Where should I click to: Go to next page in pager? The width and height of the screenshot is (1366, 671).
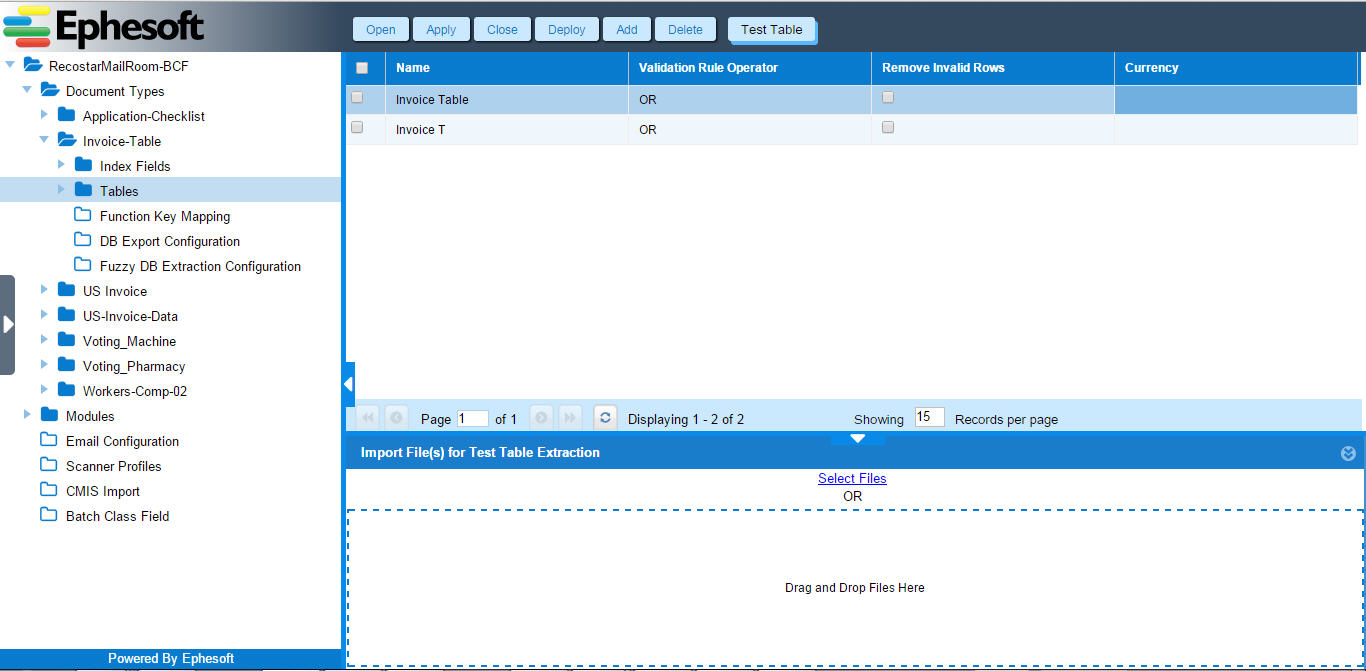[x=541, y=418]
